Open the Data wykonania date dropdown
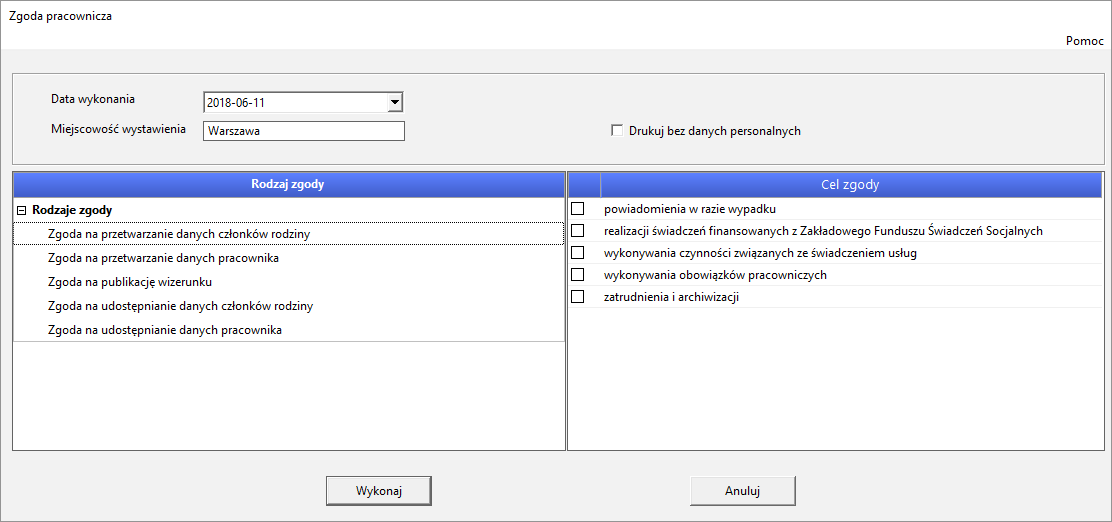 (x=395, y=102)
